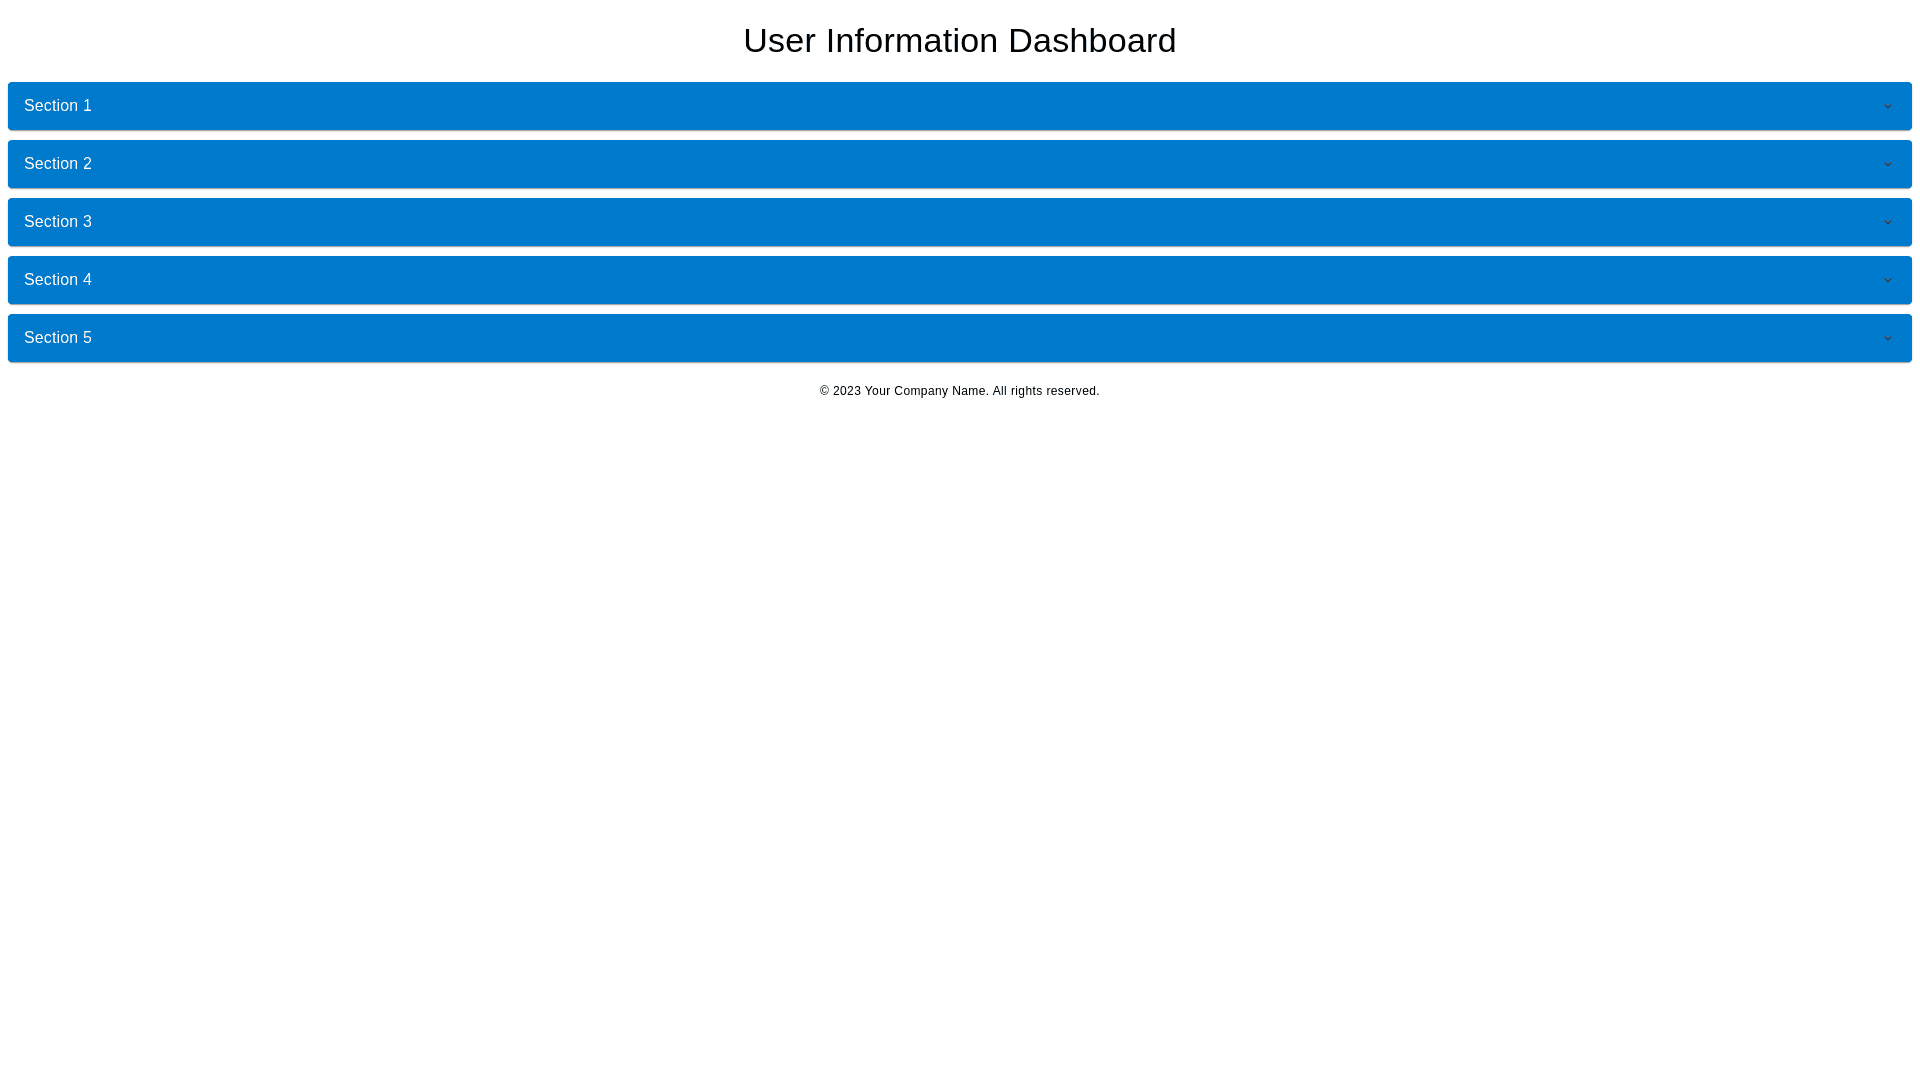Click the down arrow on Section 5

pyautogui.click(x=1887, y=339)
